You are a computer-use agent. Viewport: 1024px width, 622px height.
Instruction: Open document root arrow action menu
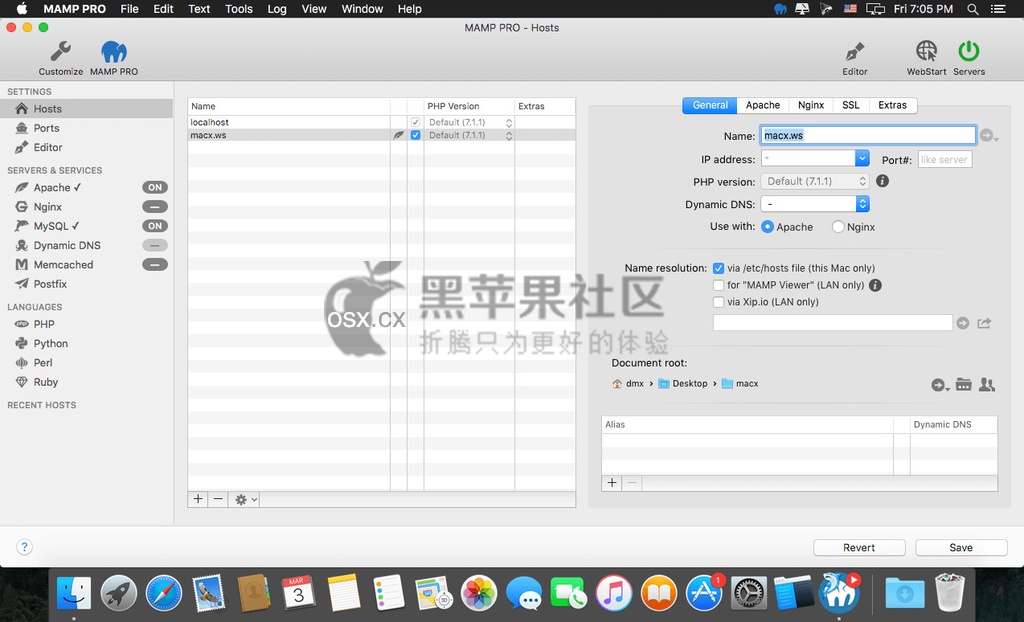(x=940, y=385)
